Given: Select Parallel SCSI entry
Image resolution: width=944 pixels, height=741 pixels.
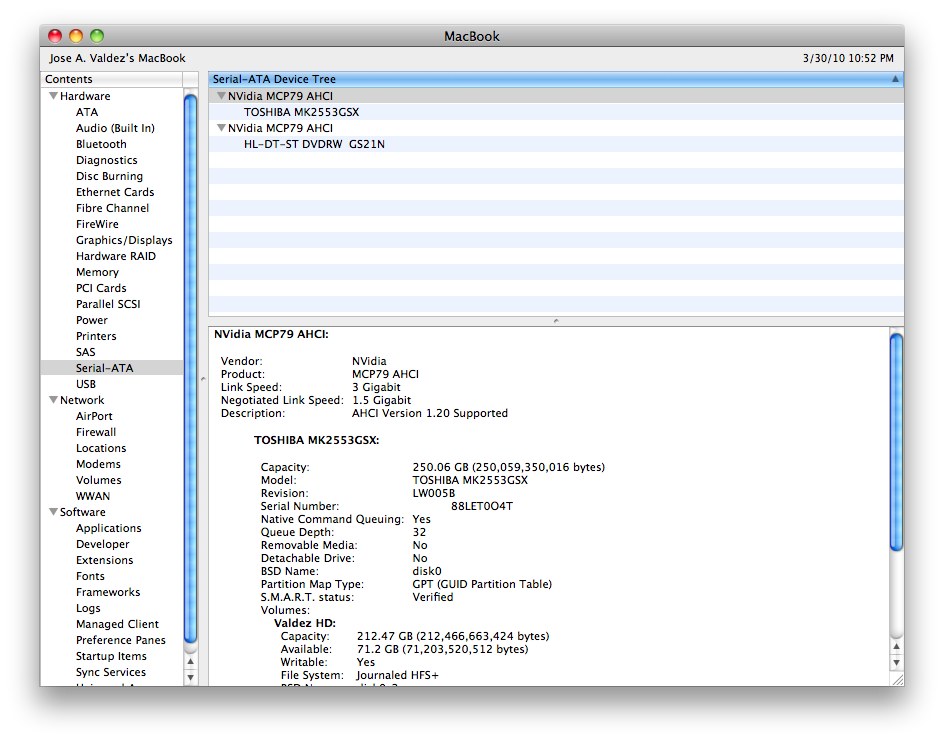Looking at the screenshot, I should pos(108,304).
